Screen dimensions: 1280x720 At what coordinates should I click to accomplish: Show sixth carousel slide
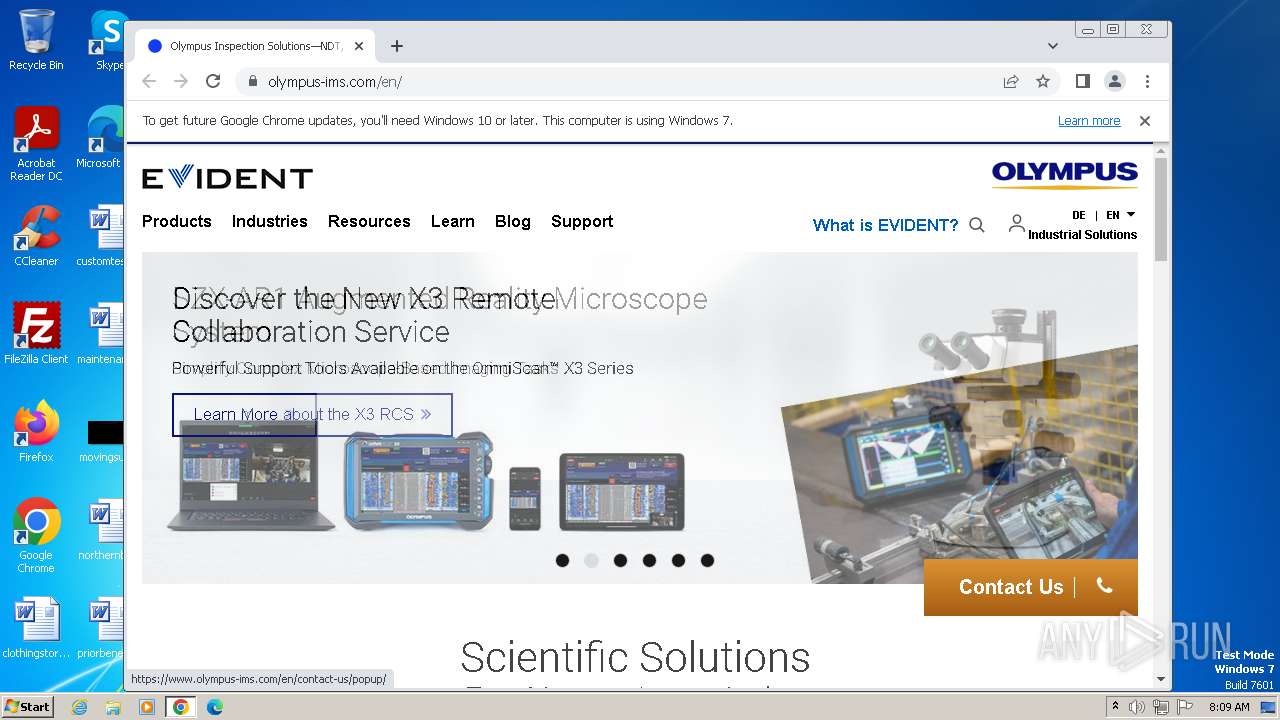point(707,561)
